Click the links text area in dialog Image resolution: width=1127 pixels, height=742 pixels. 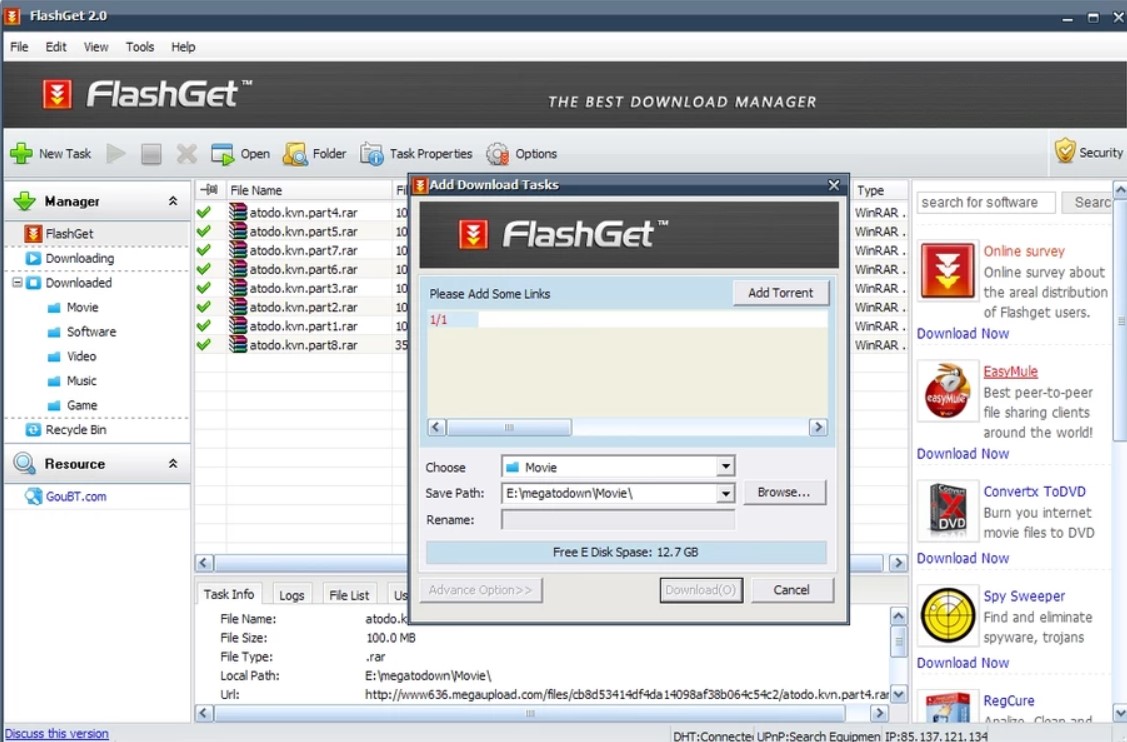coord(627,364)
